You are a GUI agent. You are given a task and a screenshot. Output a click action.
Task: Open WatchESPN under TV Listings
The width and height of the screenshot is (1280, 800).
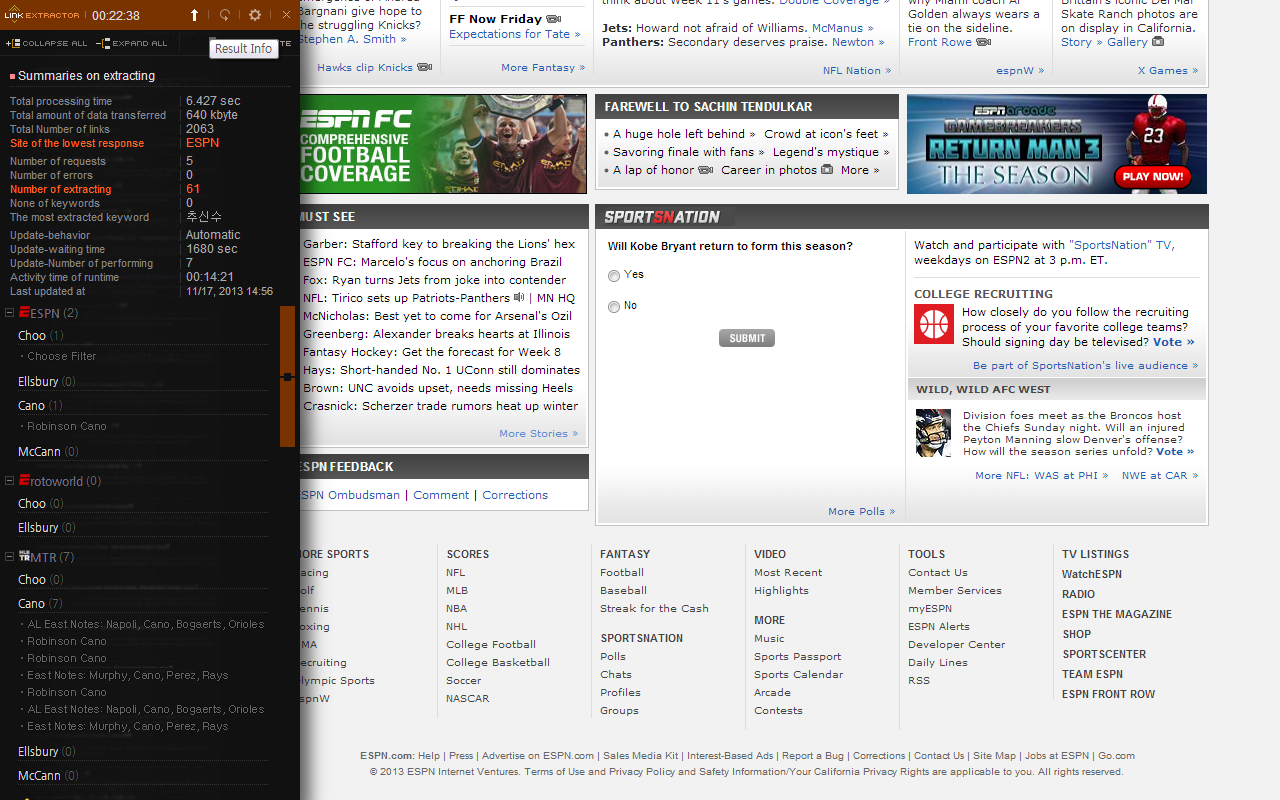tap(1092, 575)
